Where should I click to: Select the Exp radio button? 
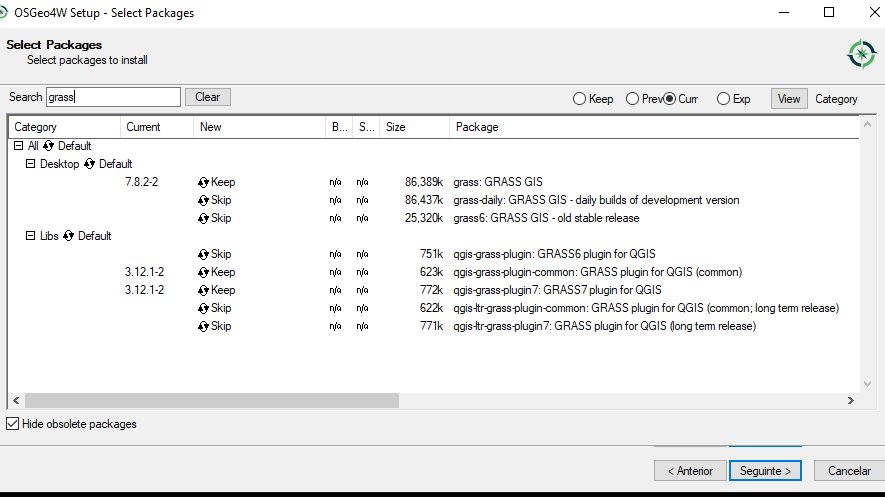723,99
